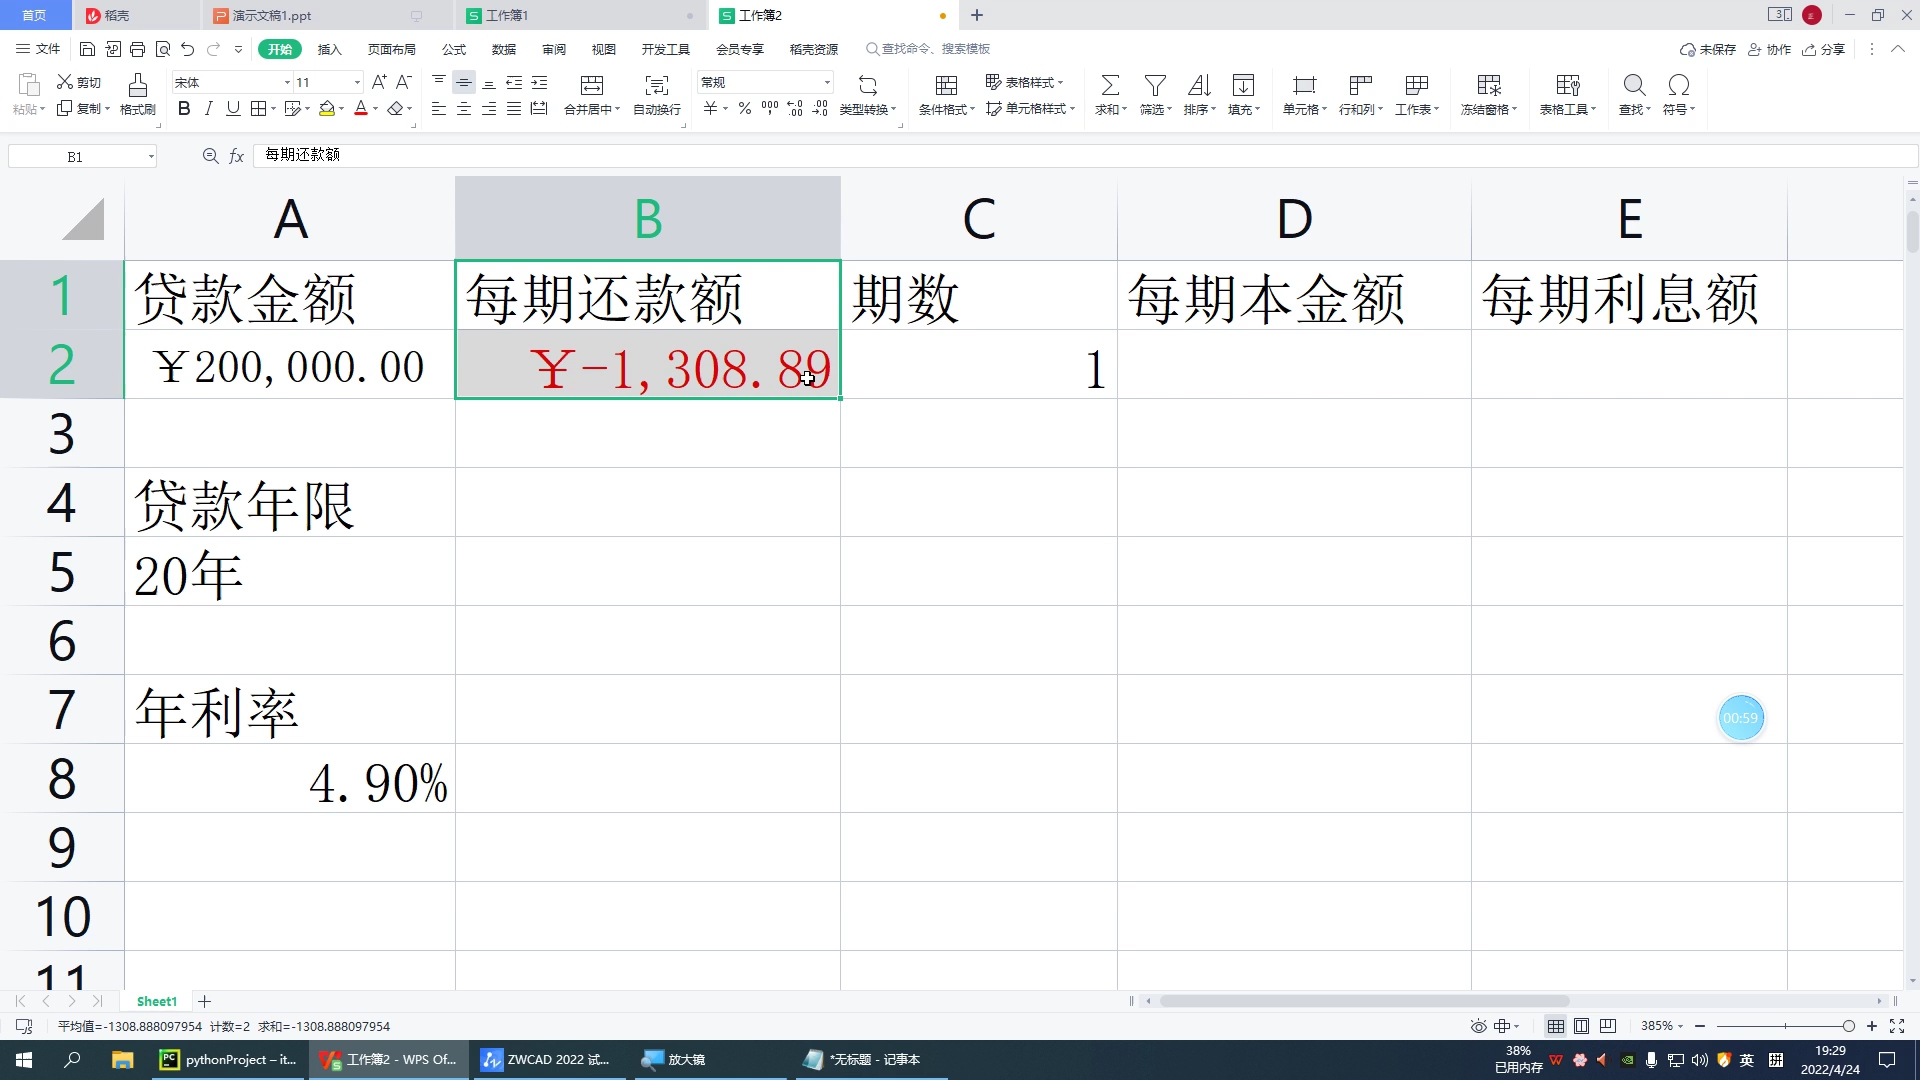Toggle Underline formatting
Viewport: 1920px width, 1080px height.
click(x=233, y=109)
